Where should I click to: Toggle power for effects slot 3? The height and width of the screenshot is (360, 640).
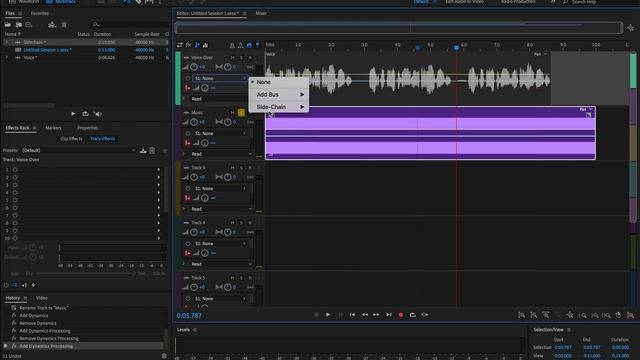tap(15, 185)
